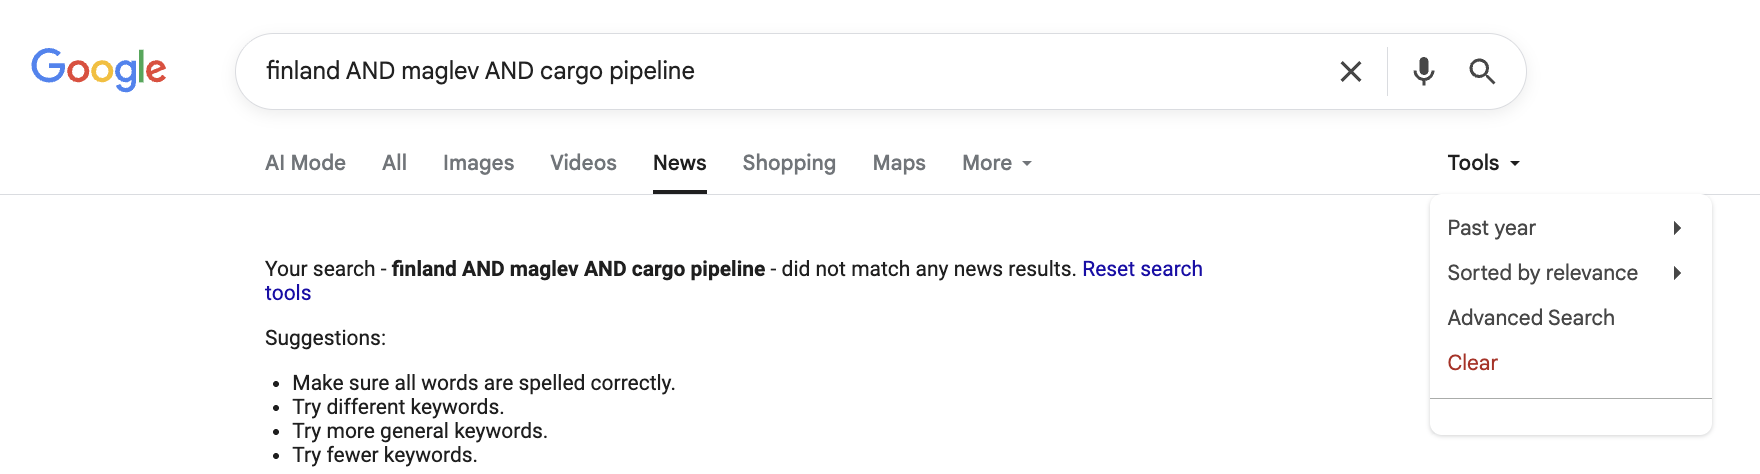Open the Videos tab

[583, 163]
